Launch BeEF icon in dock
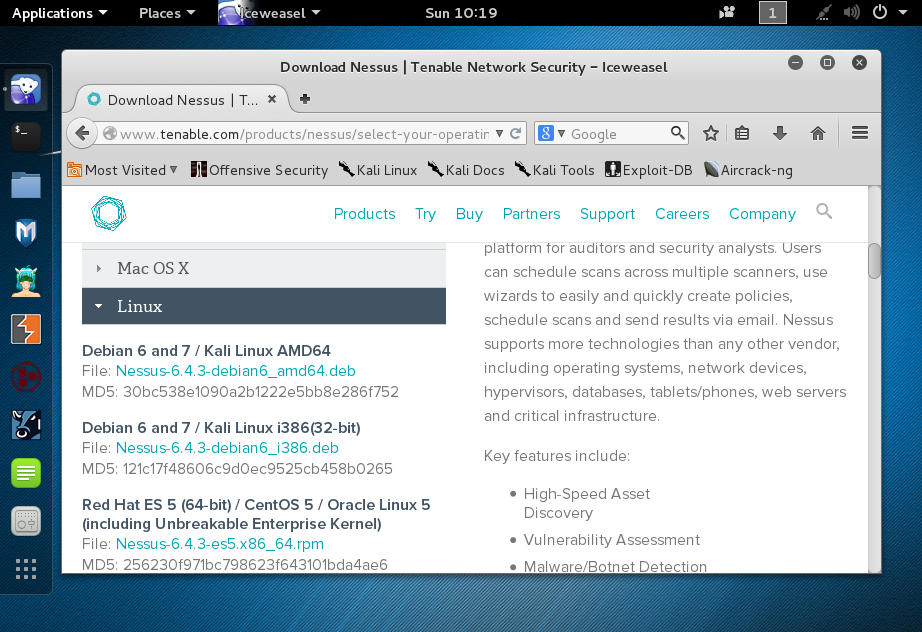 click(26, 425)
